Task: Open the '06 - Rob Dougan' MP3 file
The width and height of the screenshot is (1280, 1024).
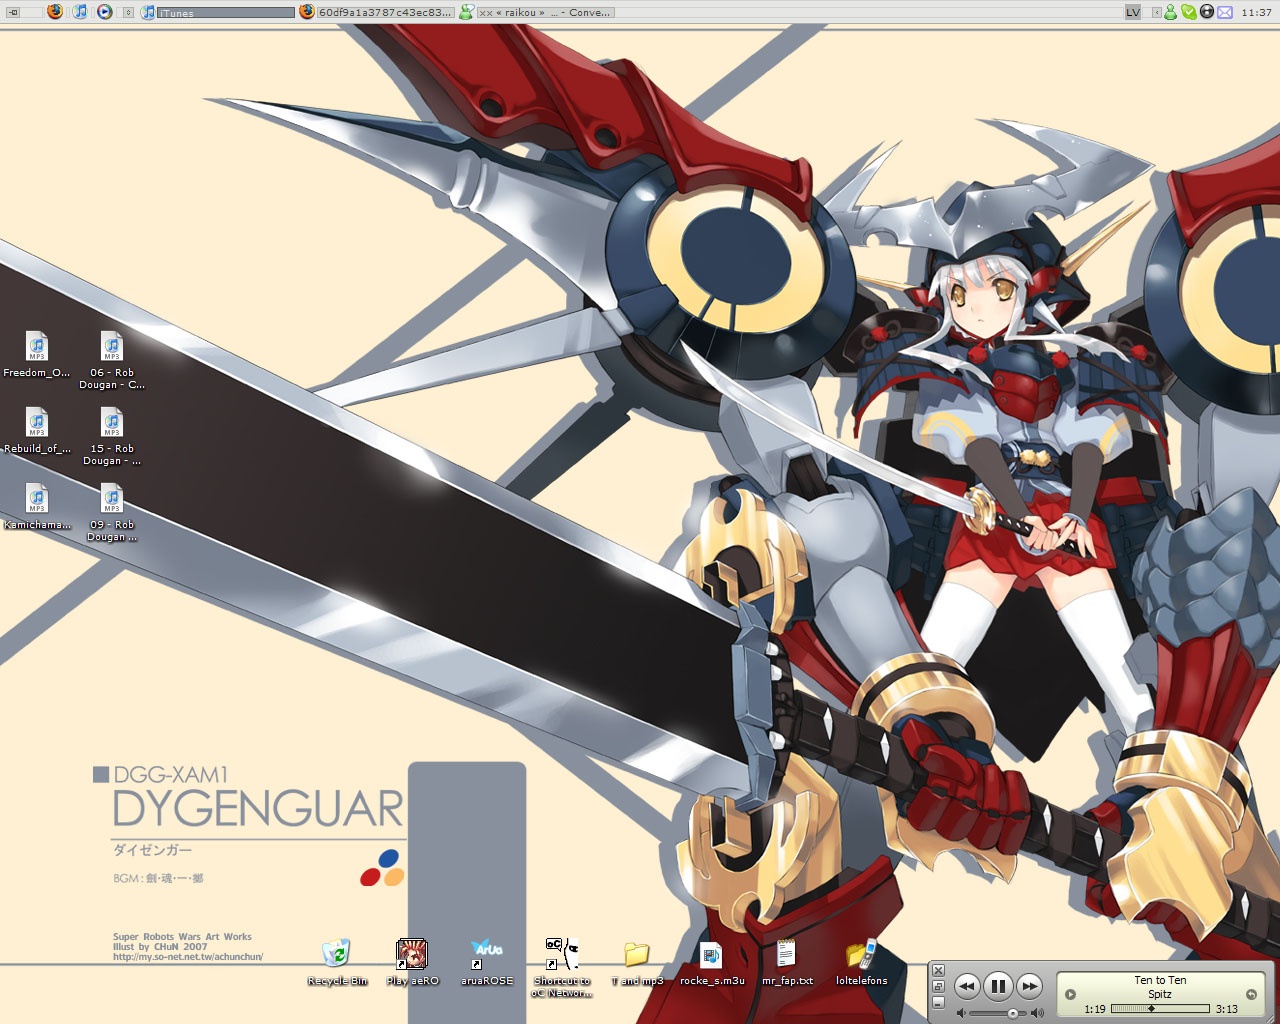Action: [x=112, y=360]
